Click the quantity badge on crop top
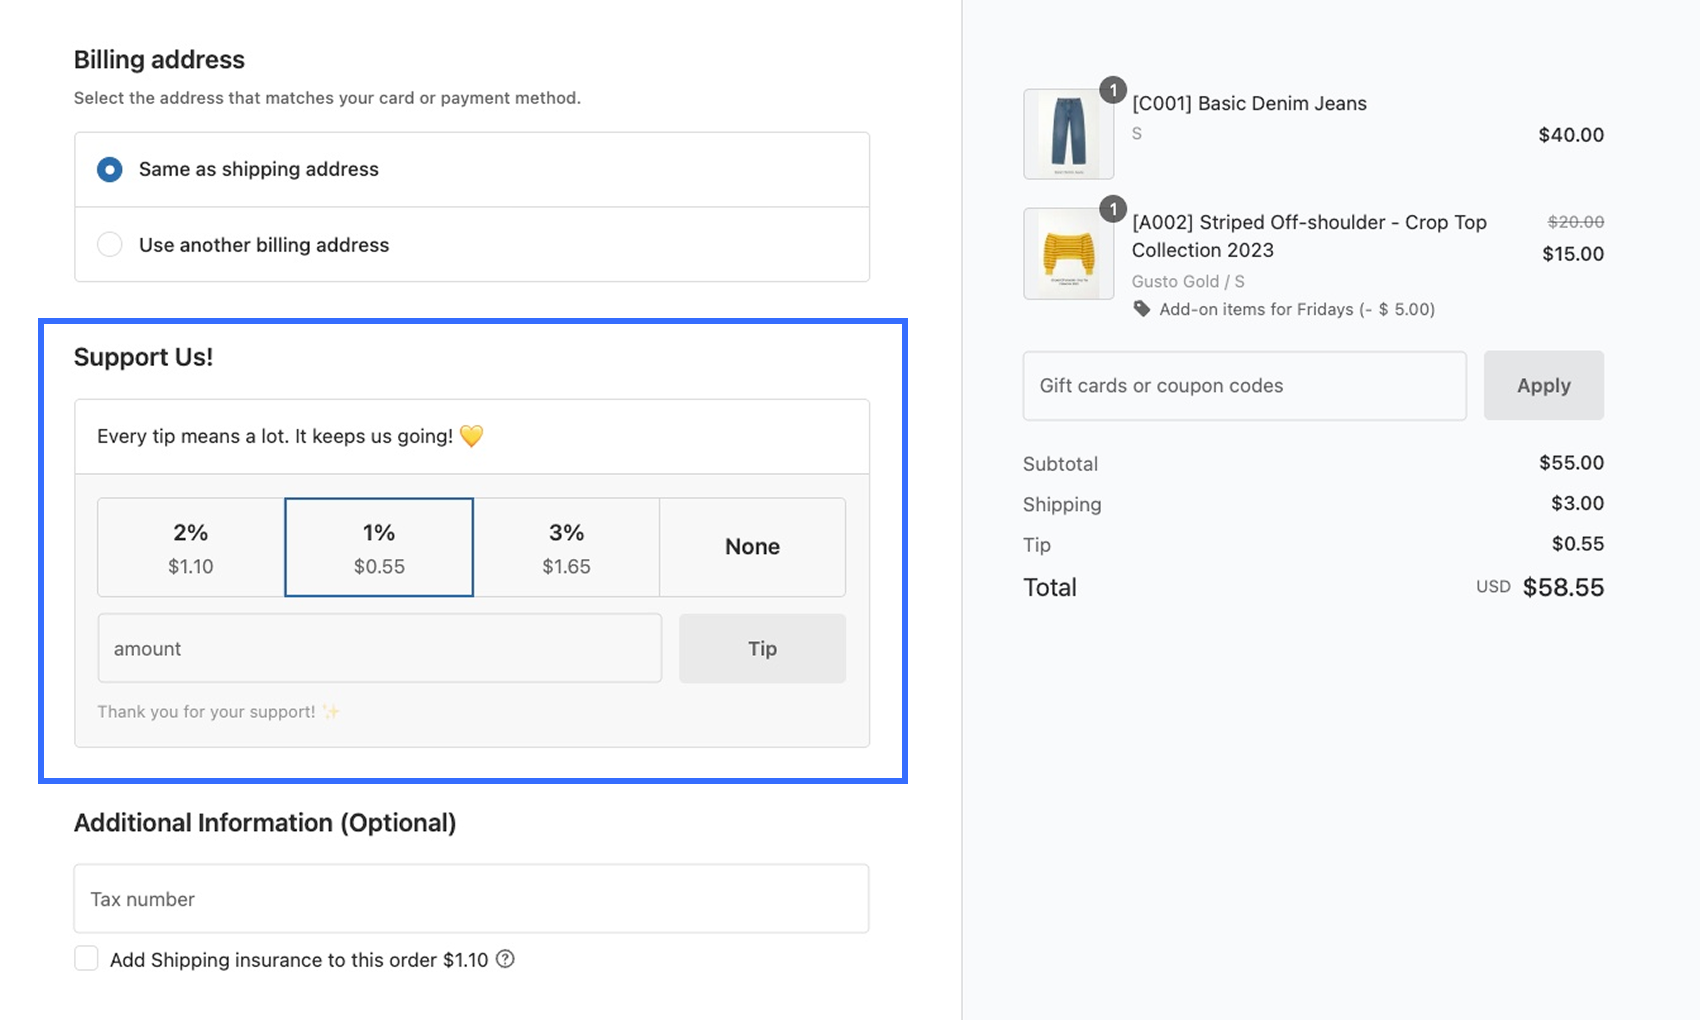 (x=1113, y=209)
